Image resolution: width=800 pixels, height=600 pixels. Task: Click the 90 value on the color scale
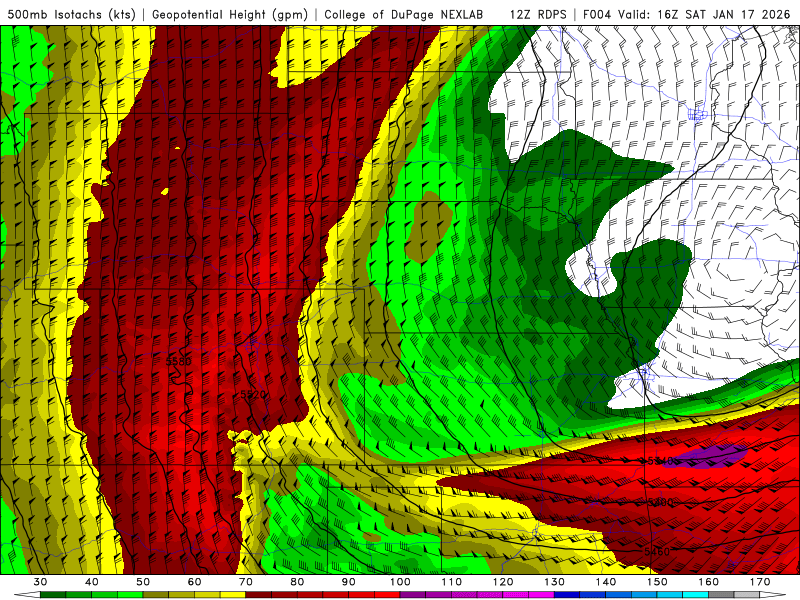349,582
